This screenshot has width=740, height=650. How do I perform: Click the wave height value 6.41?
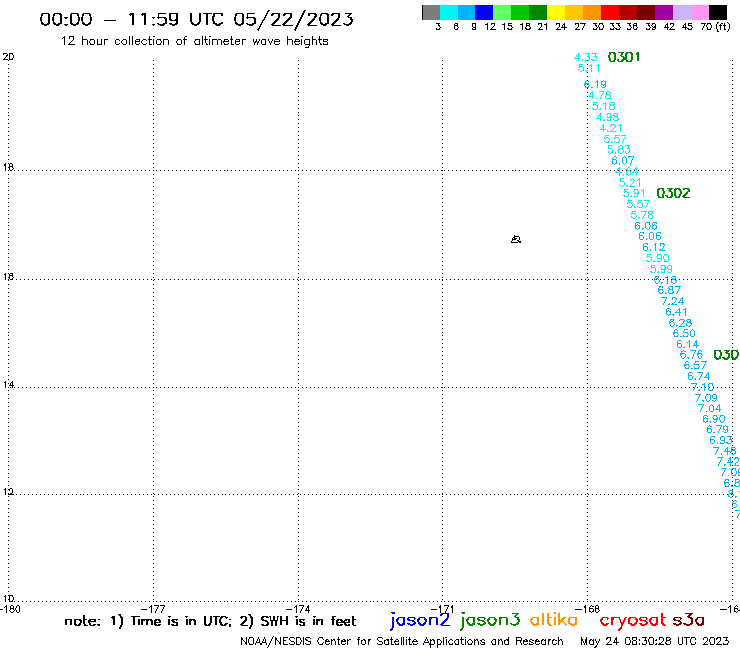[x=676, y=312]
